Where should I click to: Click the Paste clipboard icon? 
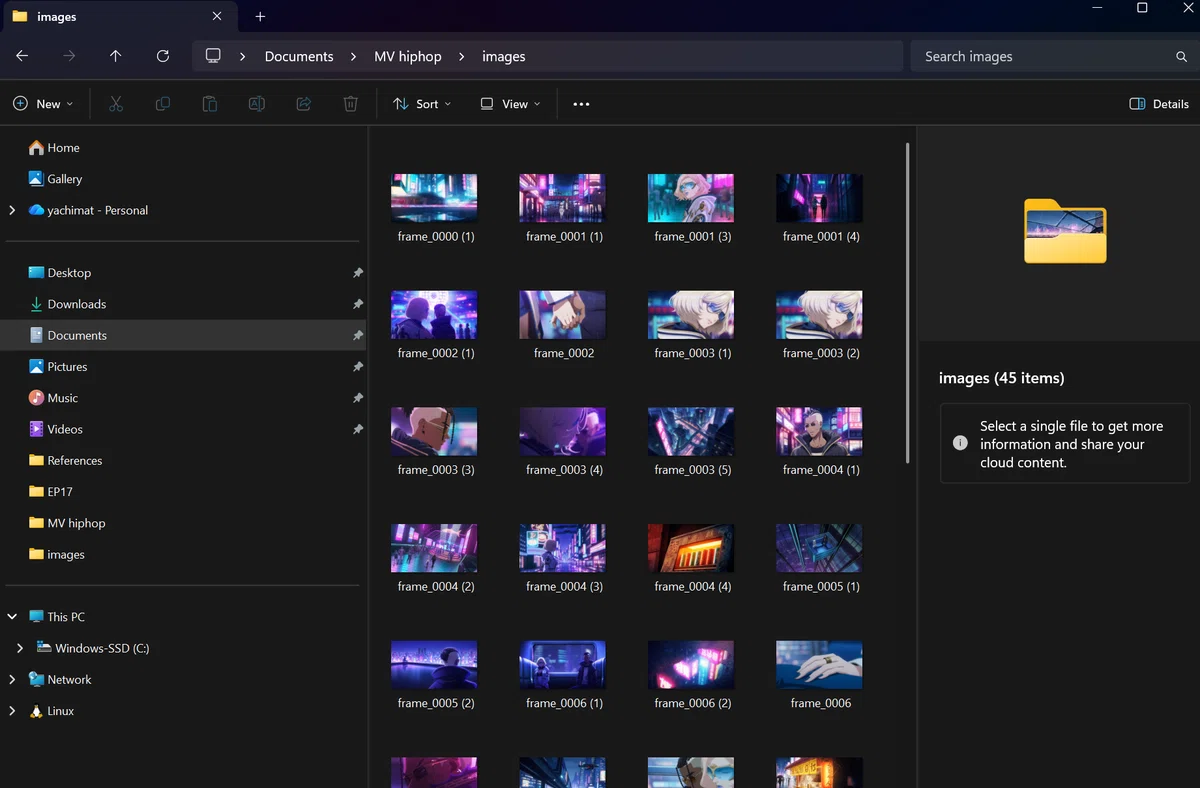point(210,104)
